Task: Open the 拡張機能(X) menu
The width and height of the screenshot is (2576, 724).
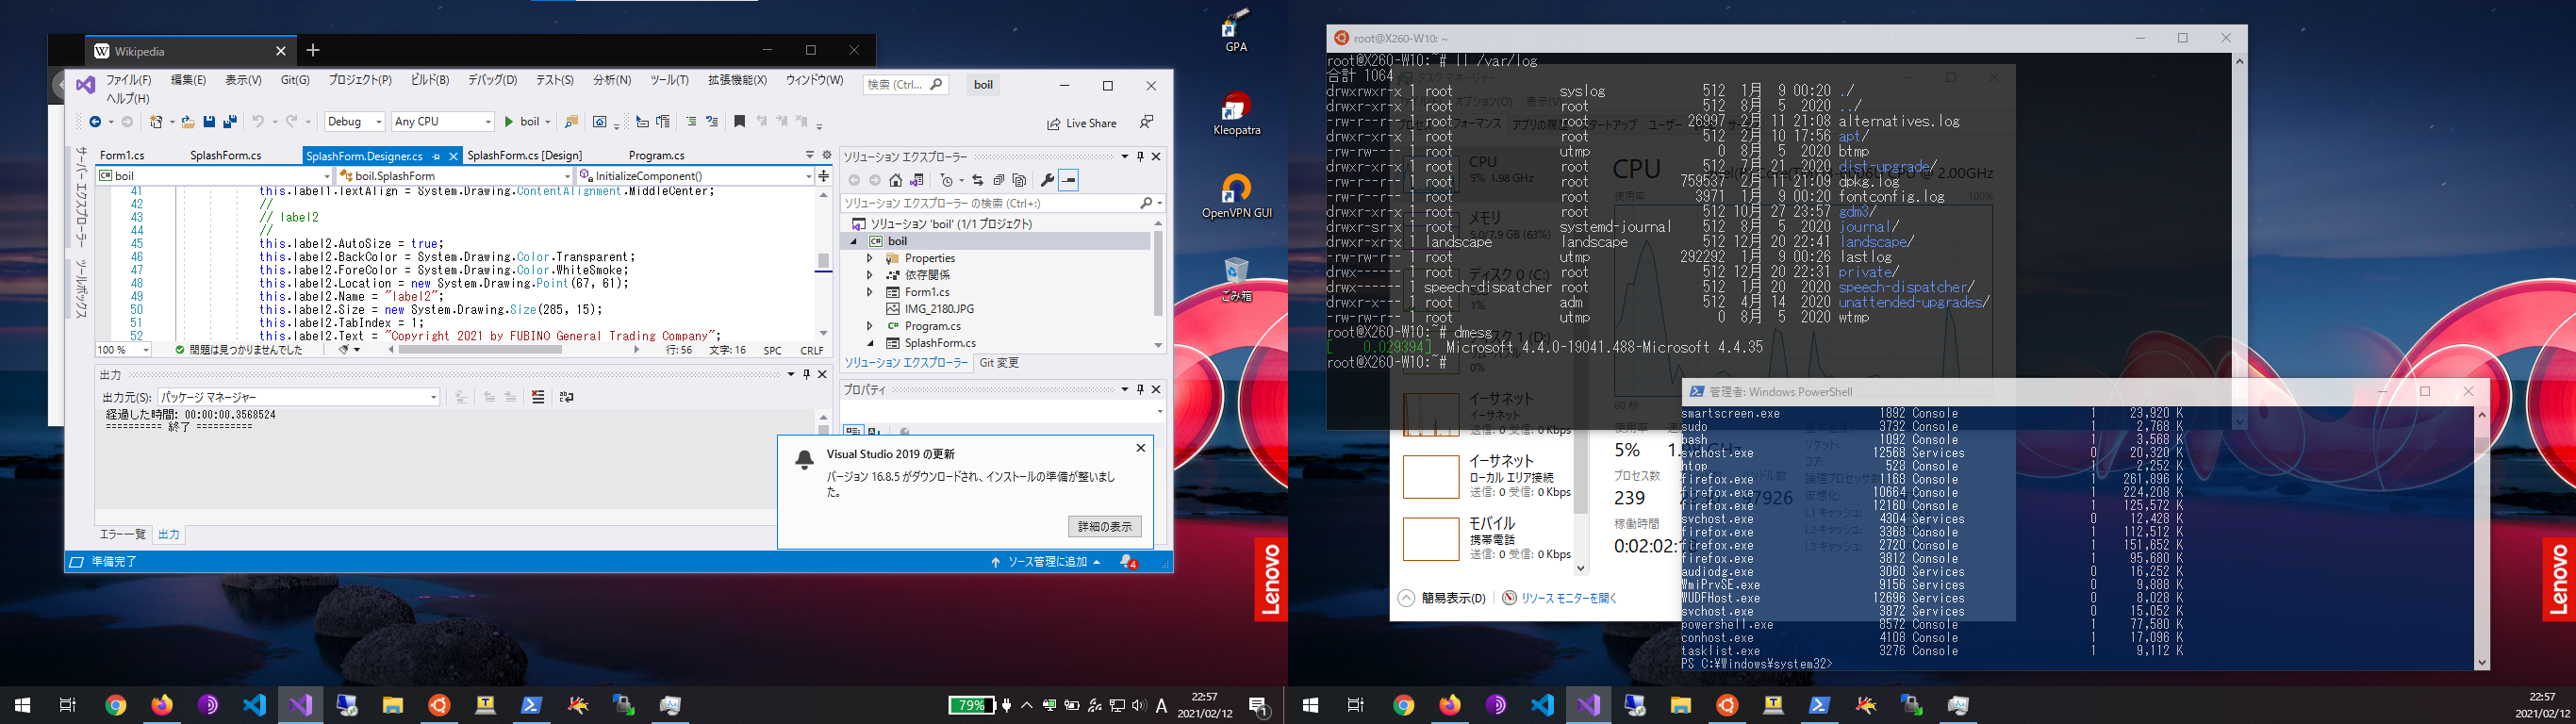Action: [737, 80]
